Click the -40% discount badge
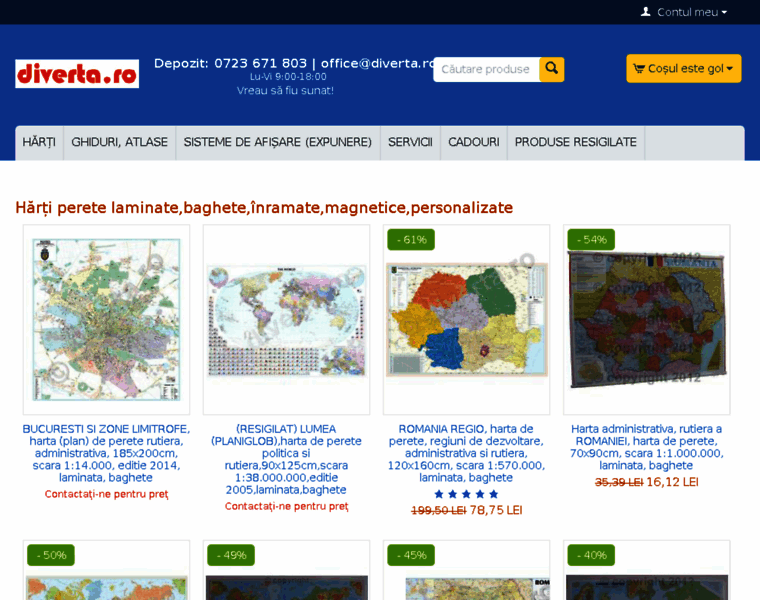This screenshot has height=600, width=760. pos(591,555)
